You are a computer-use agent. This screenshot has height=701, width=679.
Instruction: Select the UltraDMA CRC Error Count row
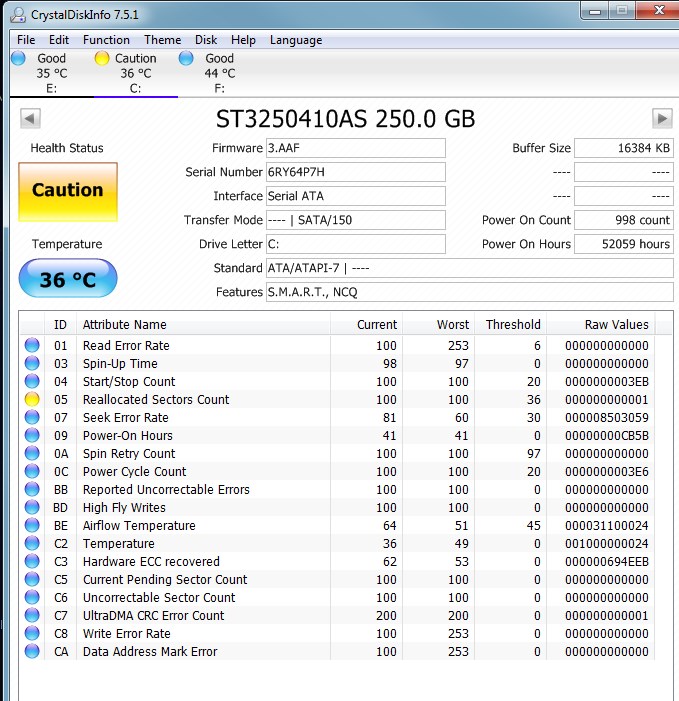coord(153,616)
